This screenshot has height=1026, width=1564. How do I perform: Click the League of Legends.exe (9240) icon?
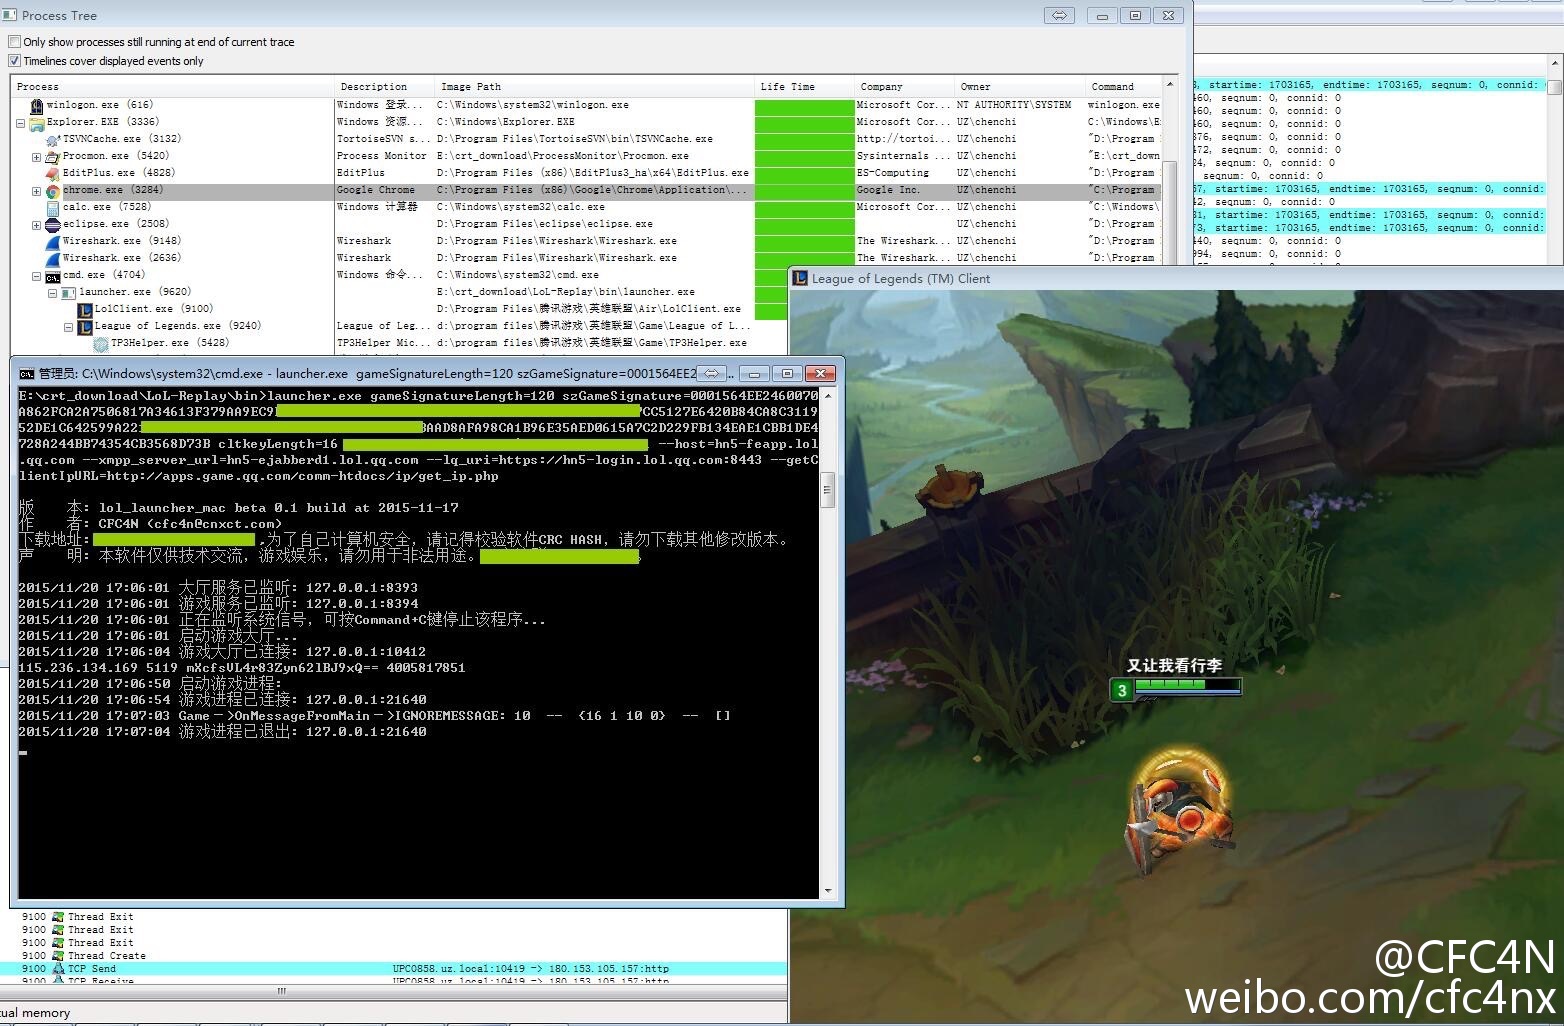[85, 327]
